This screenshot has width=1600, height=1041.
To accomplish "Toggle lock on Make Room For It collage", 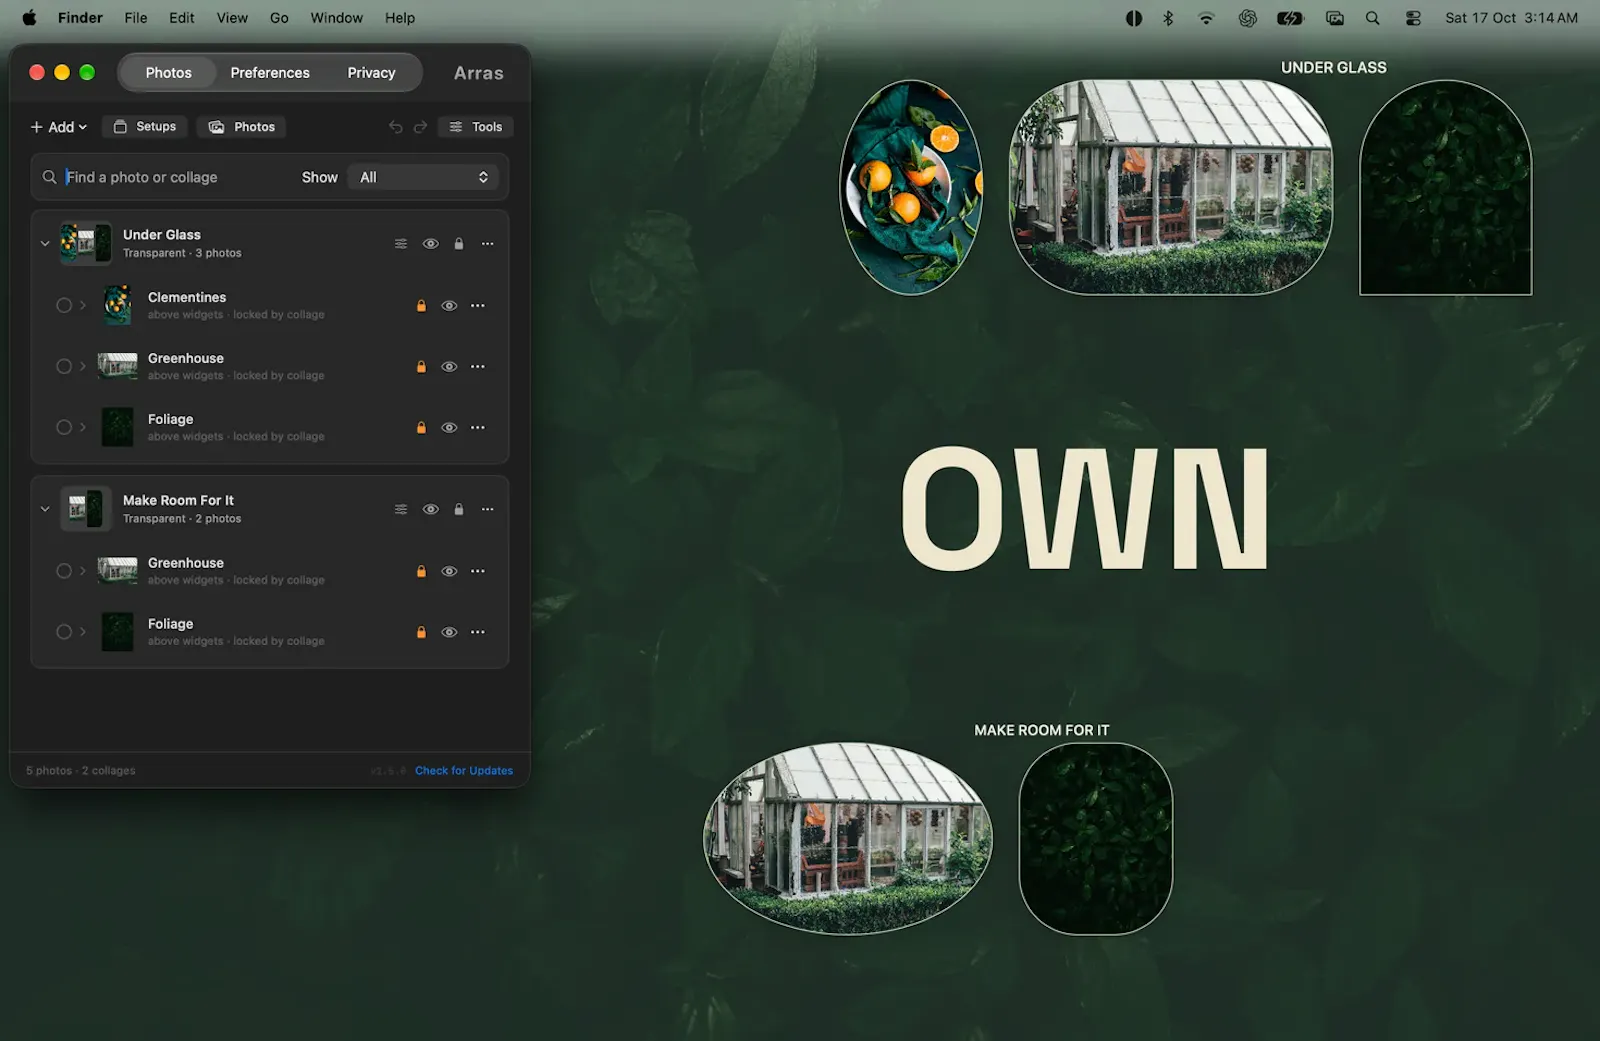I will tap(459, 509).
